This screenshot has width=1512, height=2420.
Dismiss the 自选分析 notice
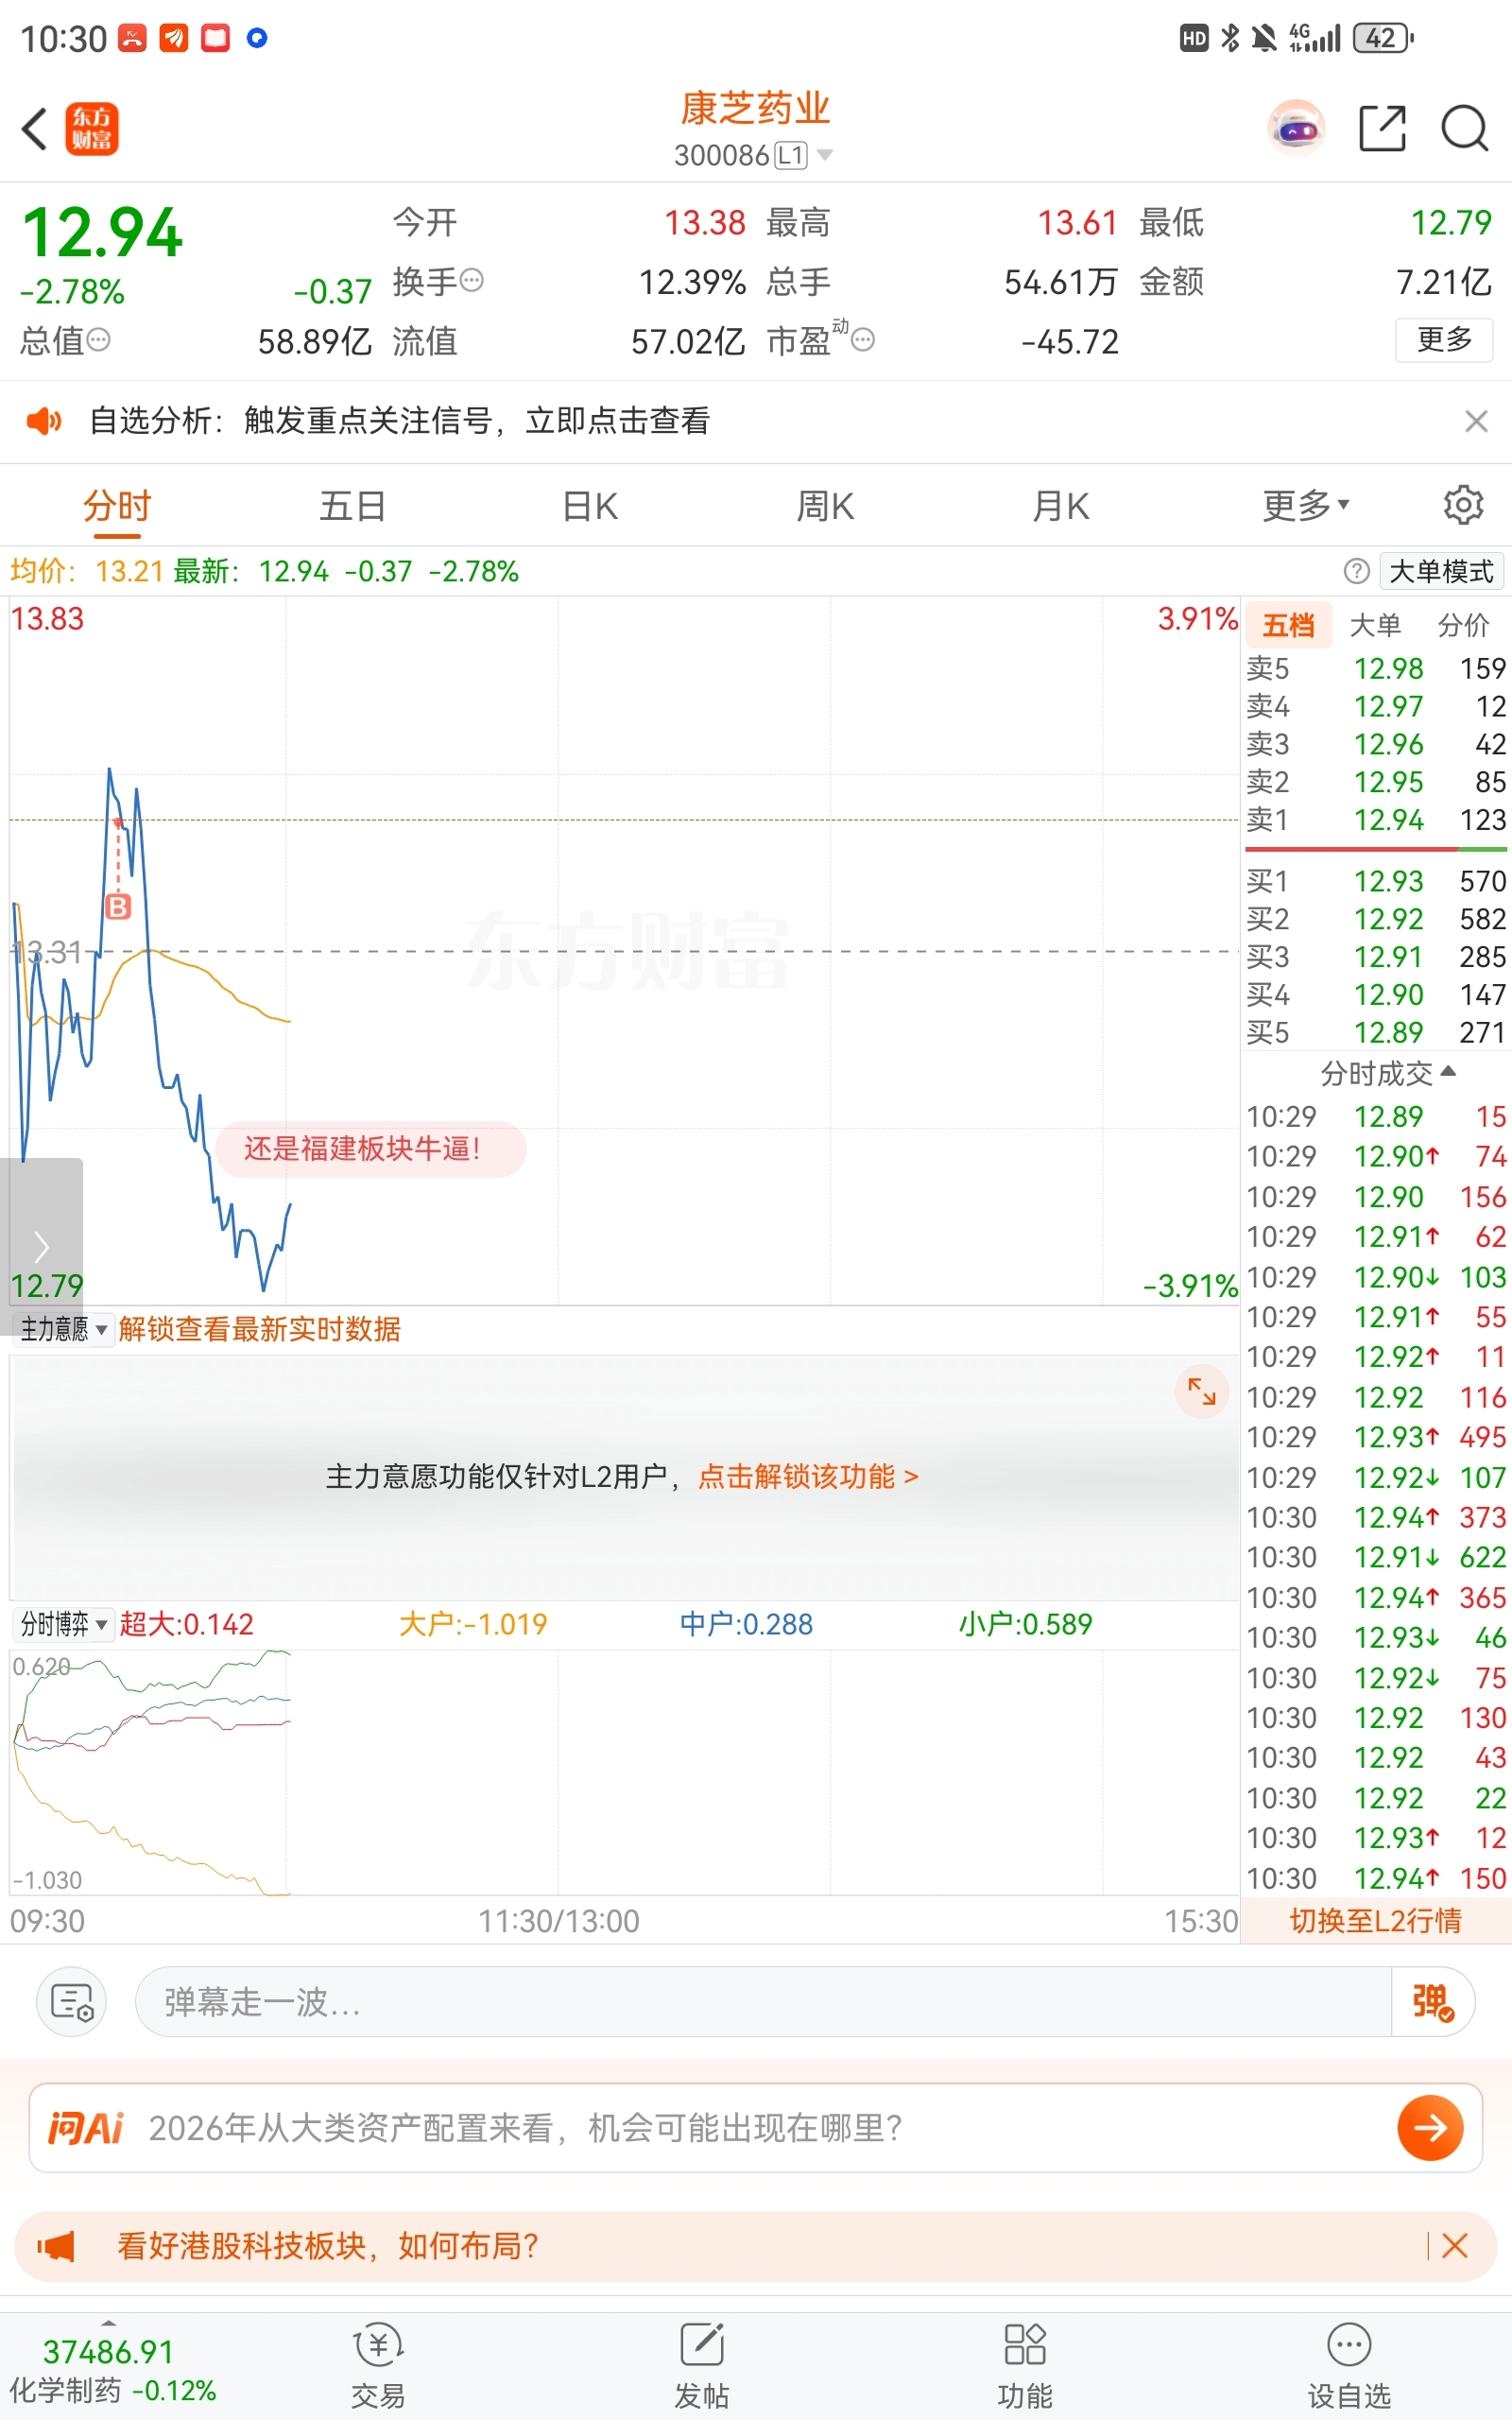point(1476,421)
